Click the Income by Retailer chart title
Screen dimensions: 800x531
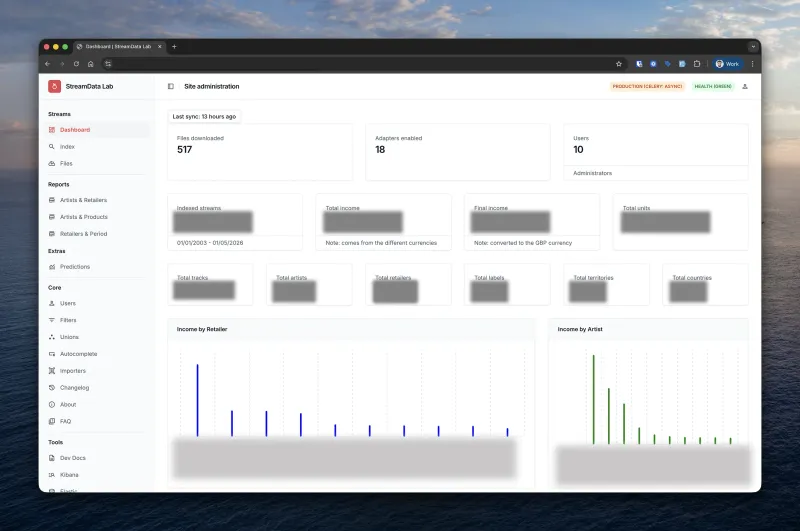(x=202, y=330)
